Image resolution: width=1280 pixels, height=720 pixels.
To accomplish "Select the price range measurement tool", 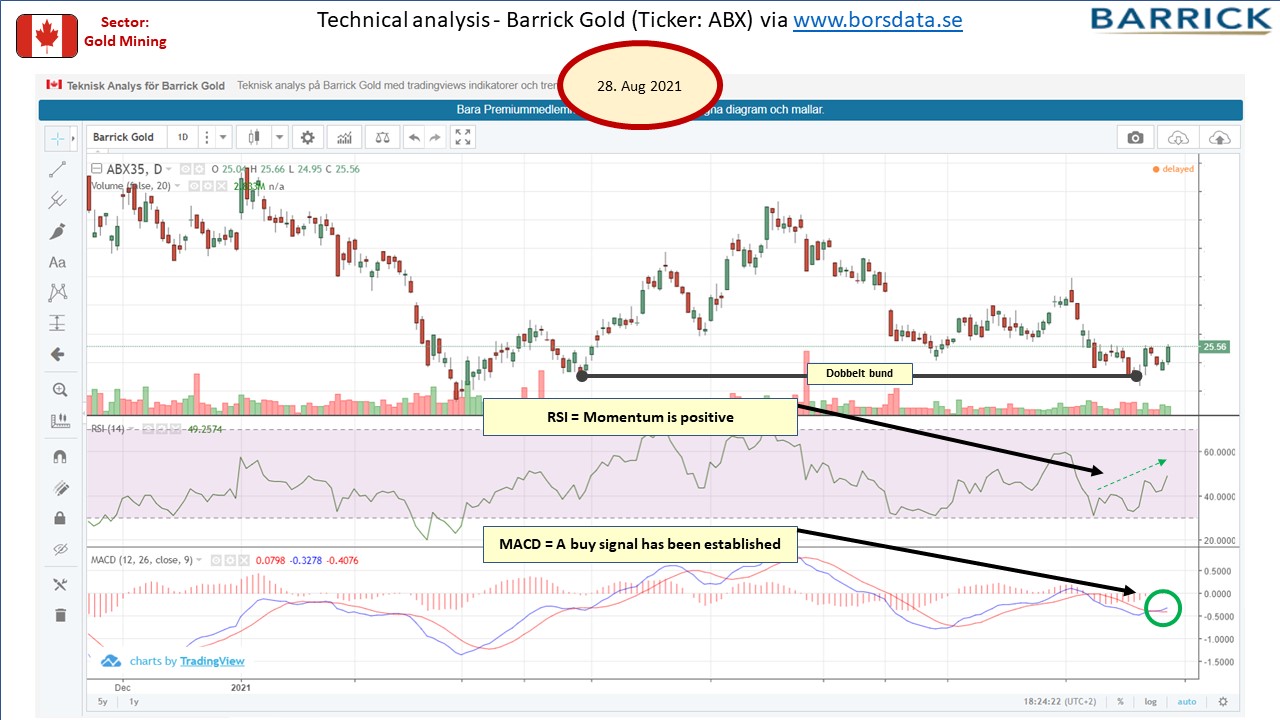I will point(57,323).
